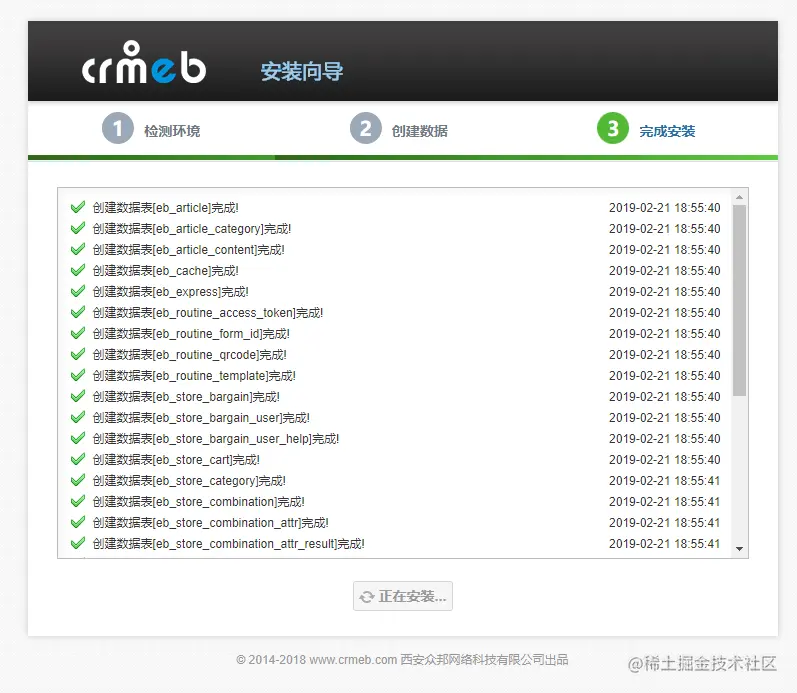The width and height of the screenshot is (797, 693).
Task: Click step 2 number circle
Action: (x=365, y=128)
